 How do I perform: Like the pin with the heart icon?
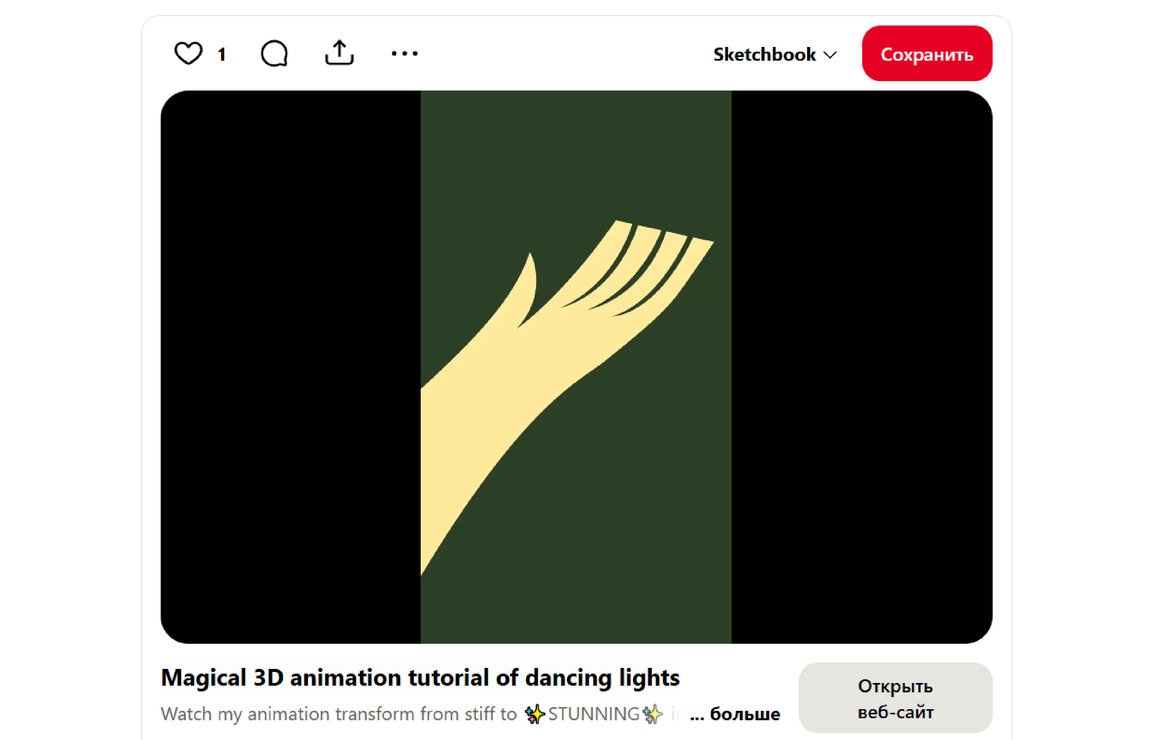(x=188, y=54)
